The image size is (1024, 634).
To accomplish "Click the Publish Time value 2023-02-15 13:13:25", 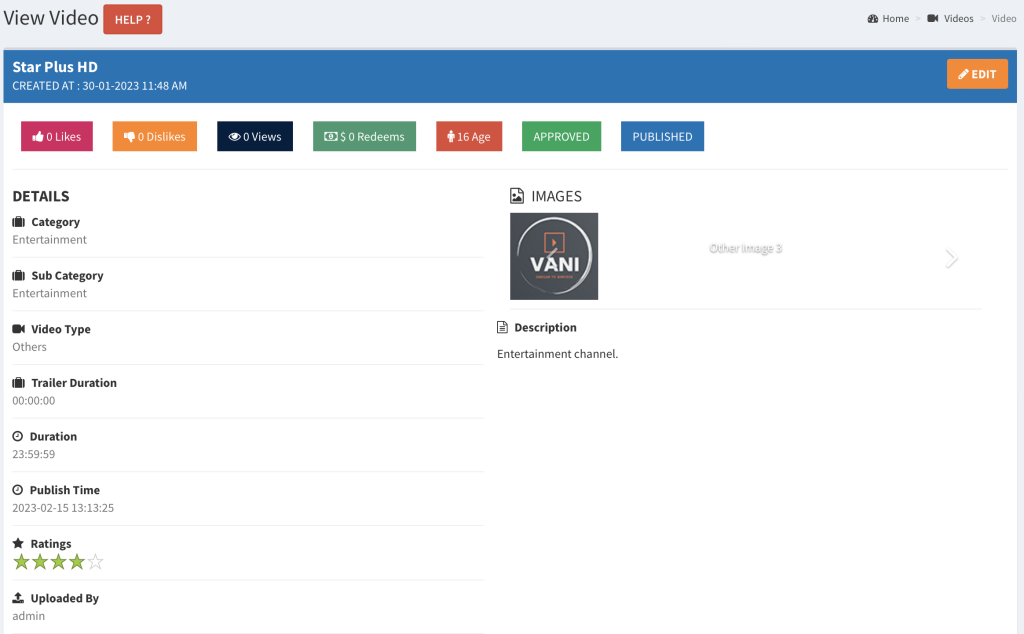I will click(63, 507).
